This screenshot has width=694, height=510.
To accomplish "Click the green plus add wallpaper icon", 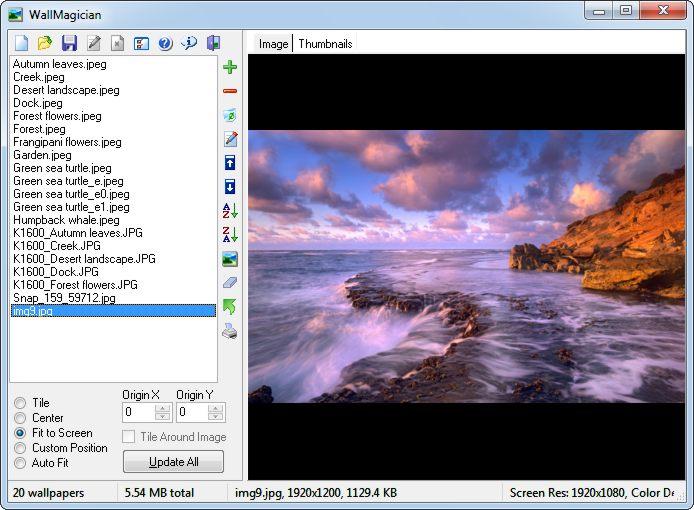I will 230,67.
